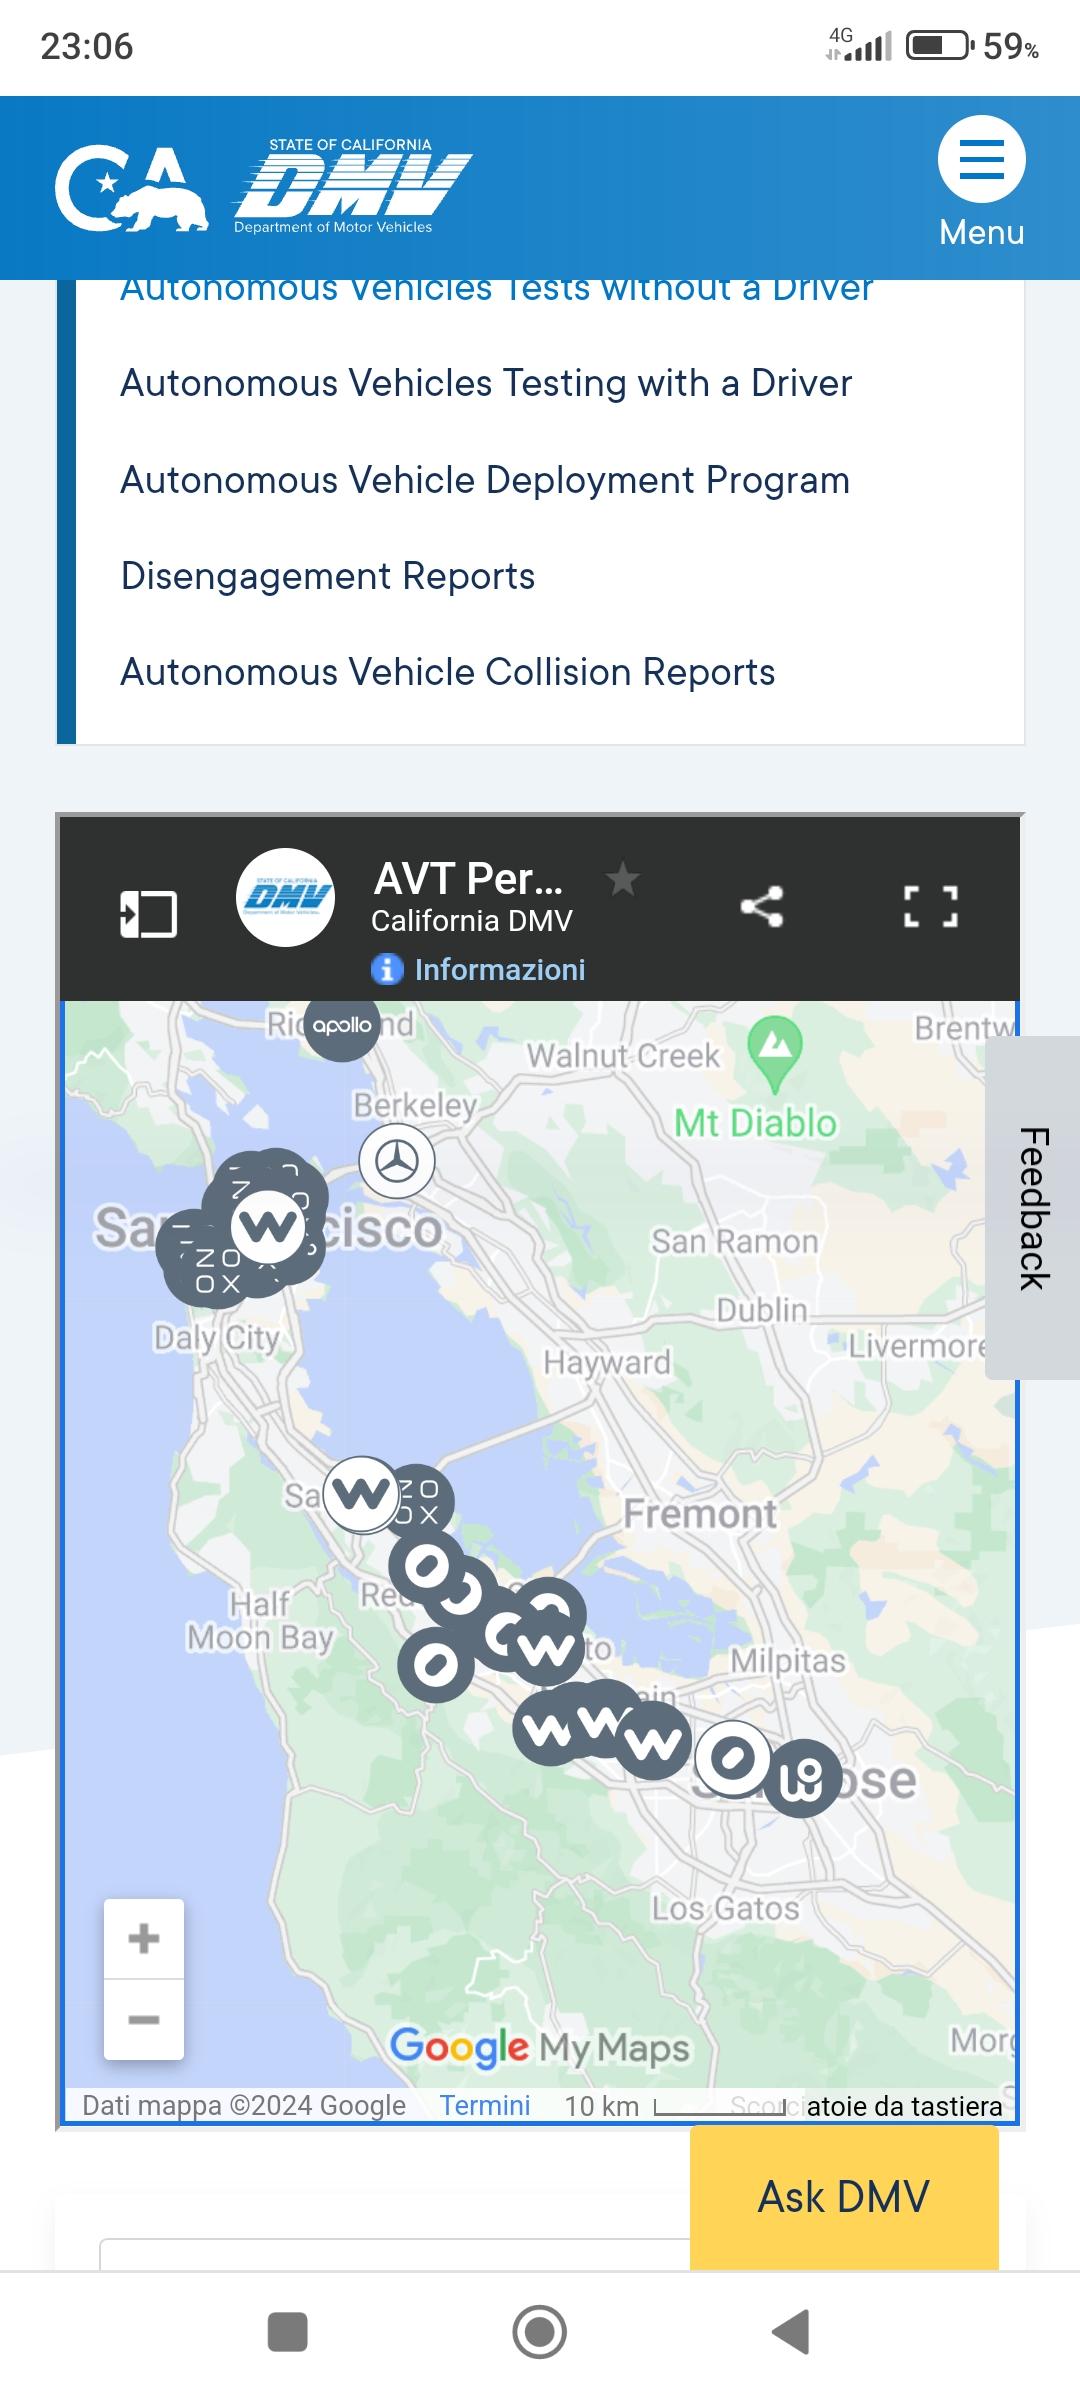Zoom in on the map
The width and height of the screenshot is (1080, 2400).
click(144, 1938)
